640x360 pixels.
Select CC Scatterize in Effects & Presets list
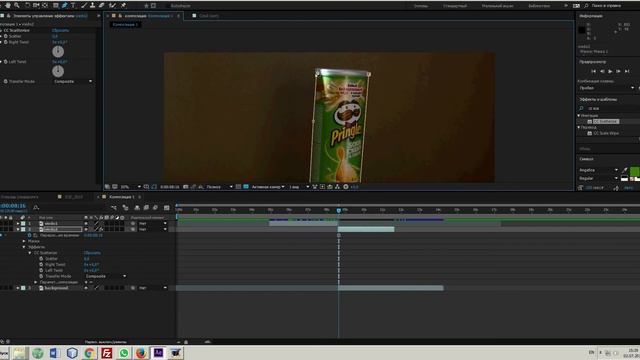pos(606,121)
